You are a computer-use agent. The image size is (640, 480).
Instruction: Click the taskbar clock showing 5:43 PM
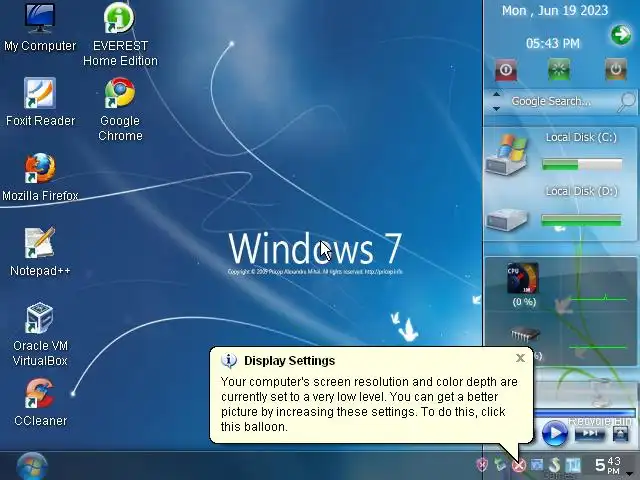click(x=608, y=465)
